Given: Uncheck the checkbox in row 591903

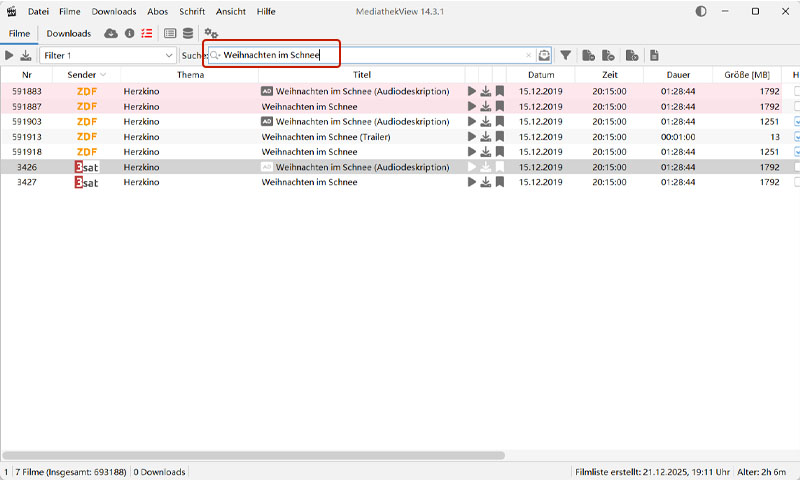Looking at the screenshot, I should (796, 122).
